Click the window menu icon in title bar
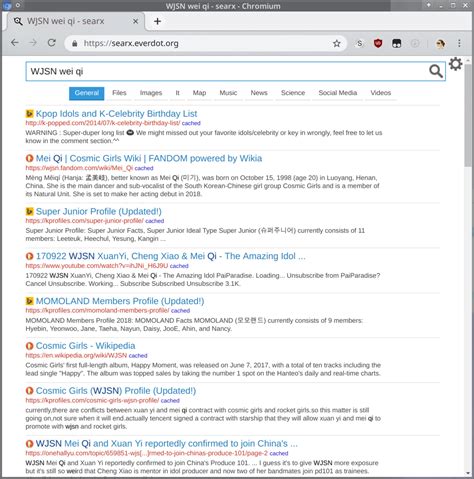Image resolution: width=474 pixels, height=479 pixels. pyautogui.click(x=7, y=5)
